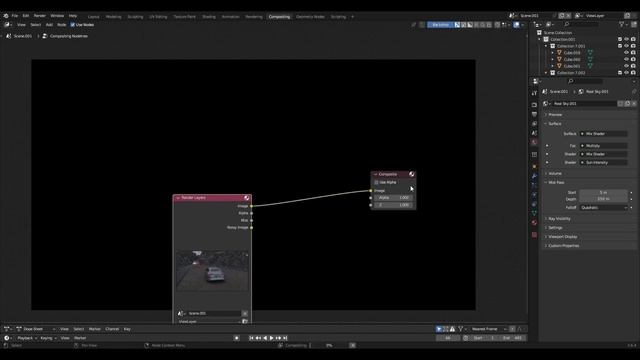This screenshot has width=640, height=360.
Task: Adjust the Composite Alpha value slider
Action: (393, 198)
